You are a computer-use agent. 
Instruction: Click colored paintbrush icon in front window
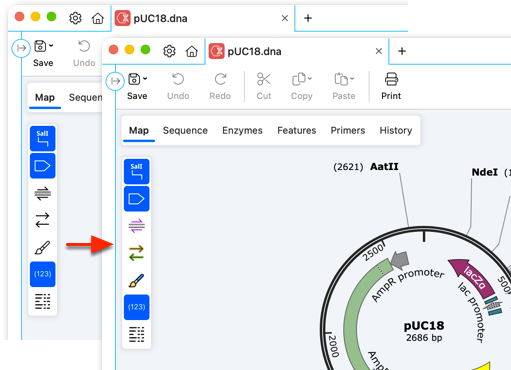(x=137, y=280)
